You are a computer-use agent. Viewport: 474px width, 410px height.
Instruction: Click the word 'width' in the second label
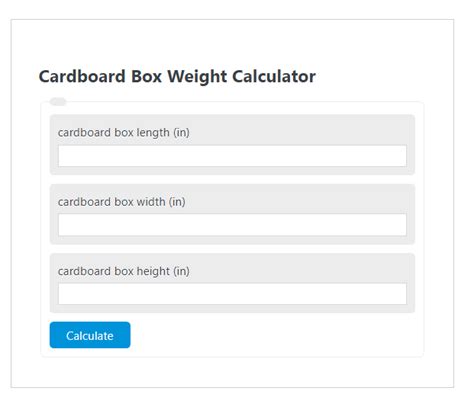[x=151, y=202]
